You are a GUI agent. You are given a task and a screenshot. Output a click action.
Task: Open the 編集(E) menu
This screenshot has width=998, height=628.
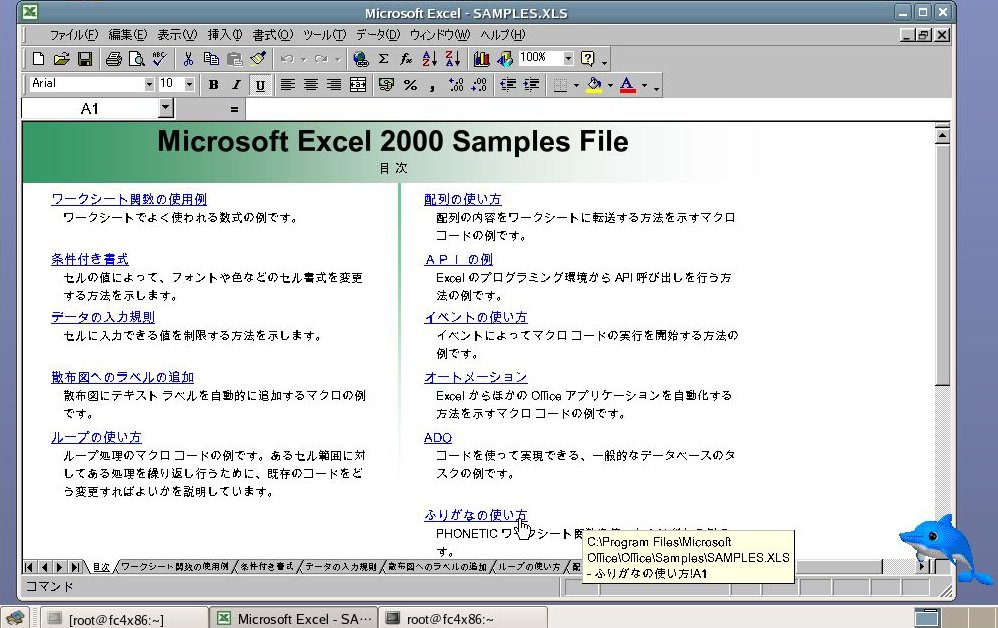(127, 35)
